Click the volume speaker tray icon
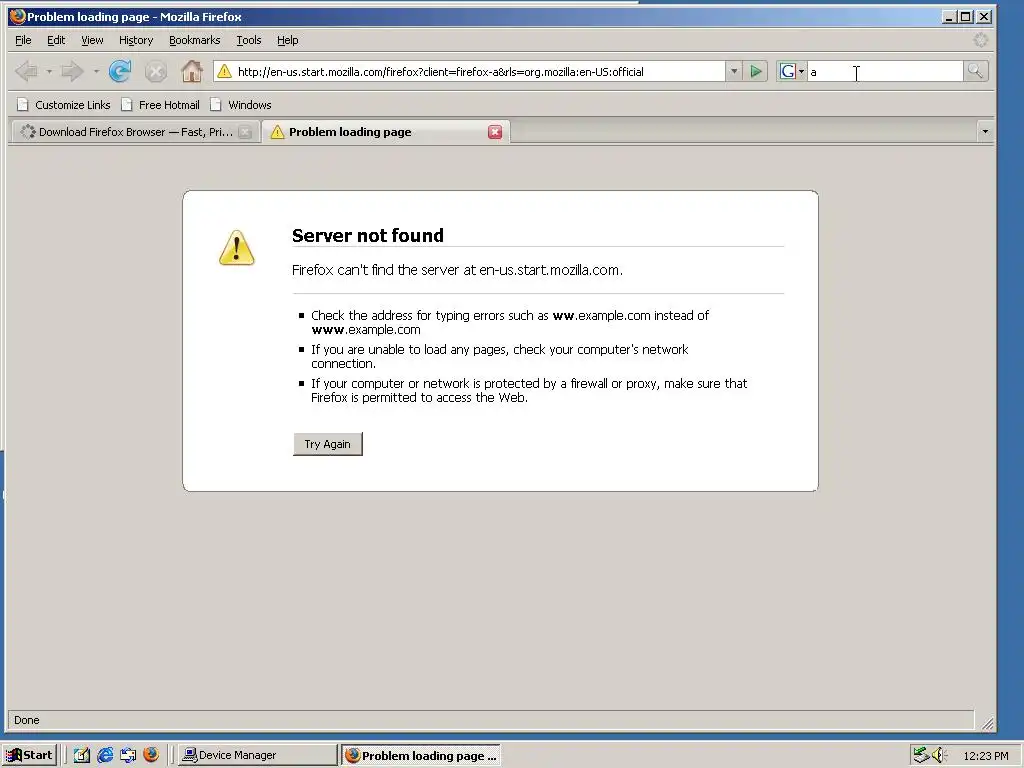This screenshot has width=1024, height=768. pyautogui.click(x=940, y=755)
